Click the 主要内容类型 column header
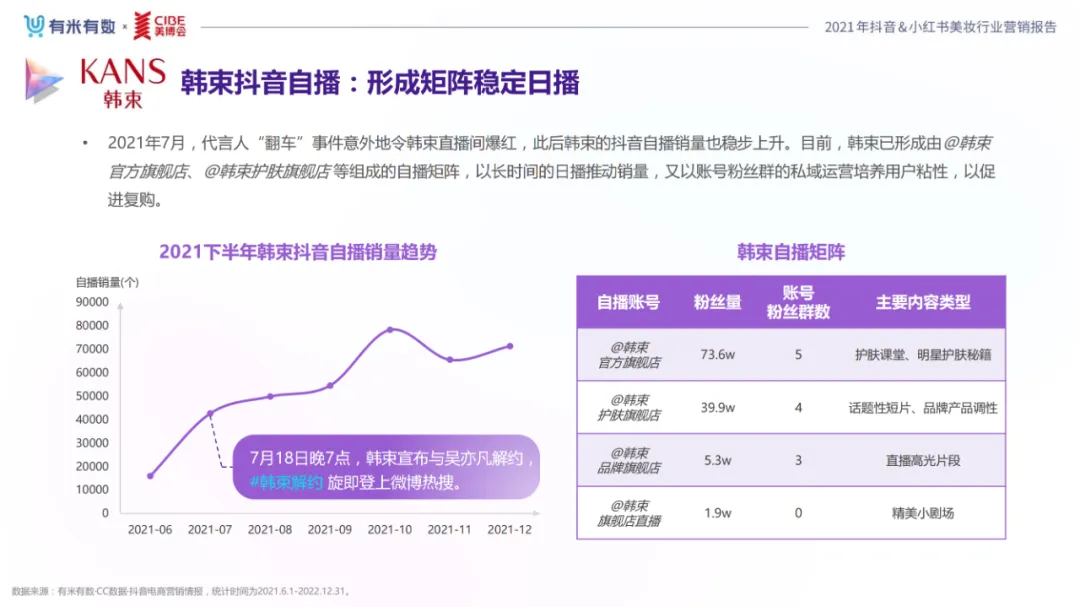This screenshot has width=1080, height=607. coord(923,302)
